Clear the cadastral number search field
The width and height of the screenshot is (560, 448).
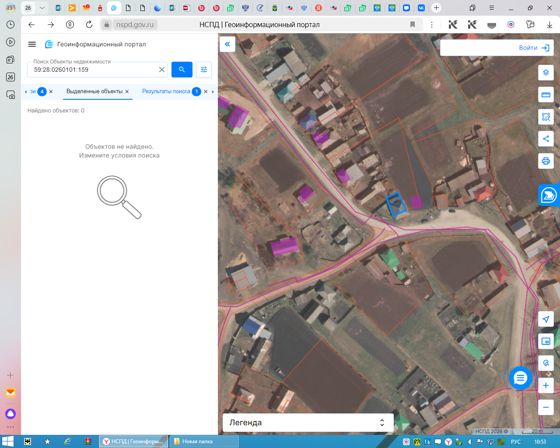coord(162,70)
